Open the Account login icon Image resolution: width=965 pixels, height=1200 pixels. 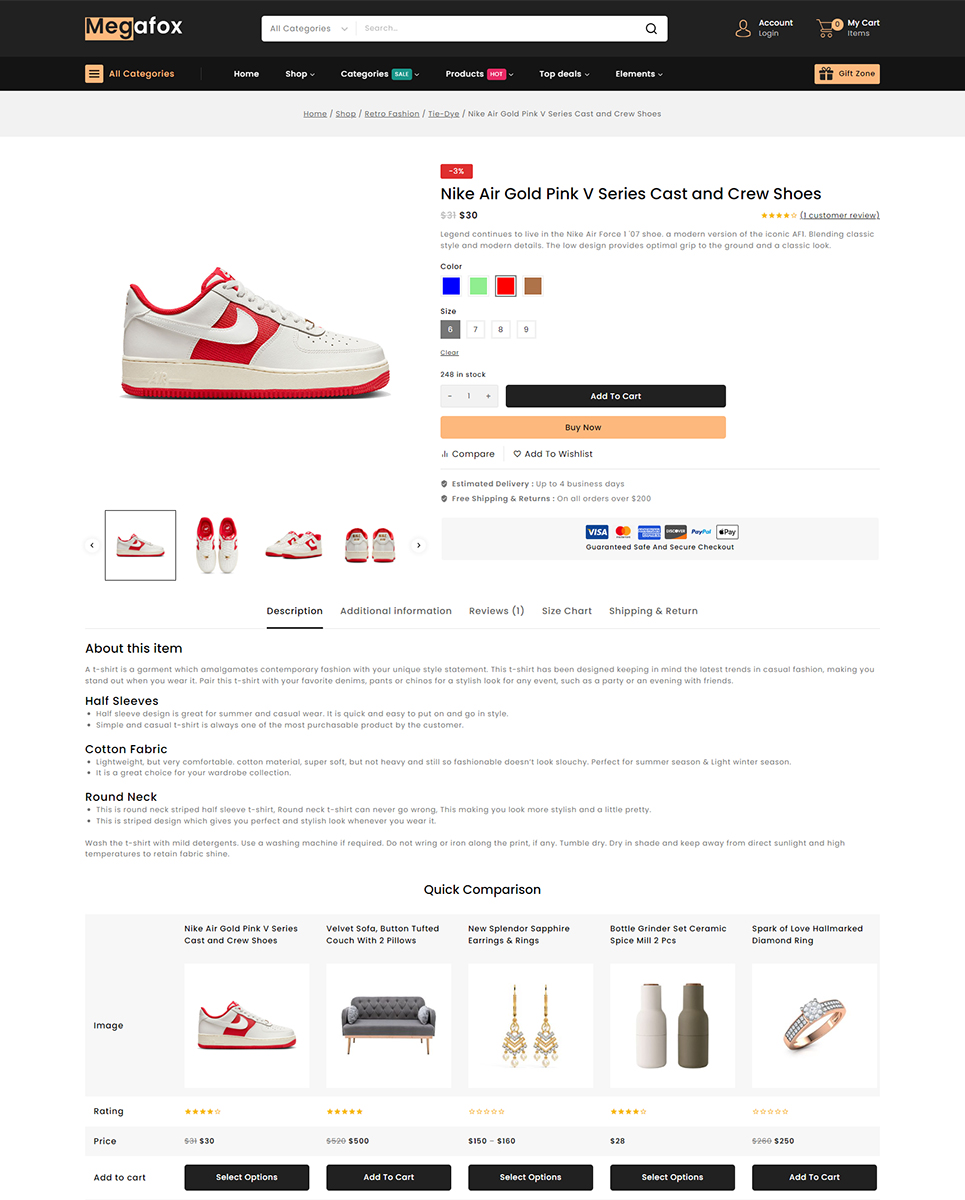pyautogui.click(x=743, y=28)
